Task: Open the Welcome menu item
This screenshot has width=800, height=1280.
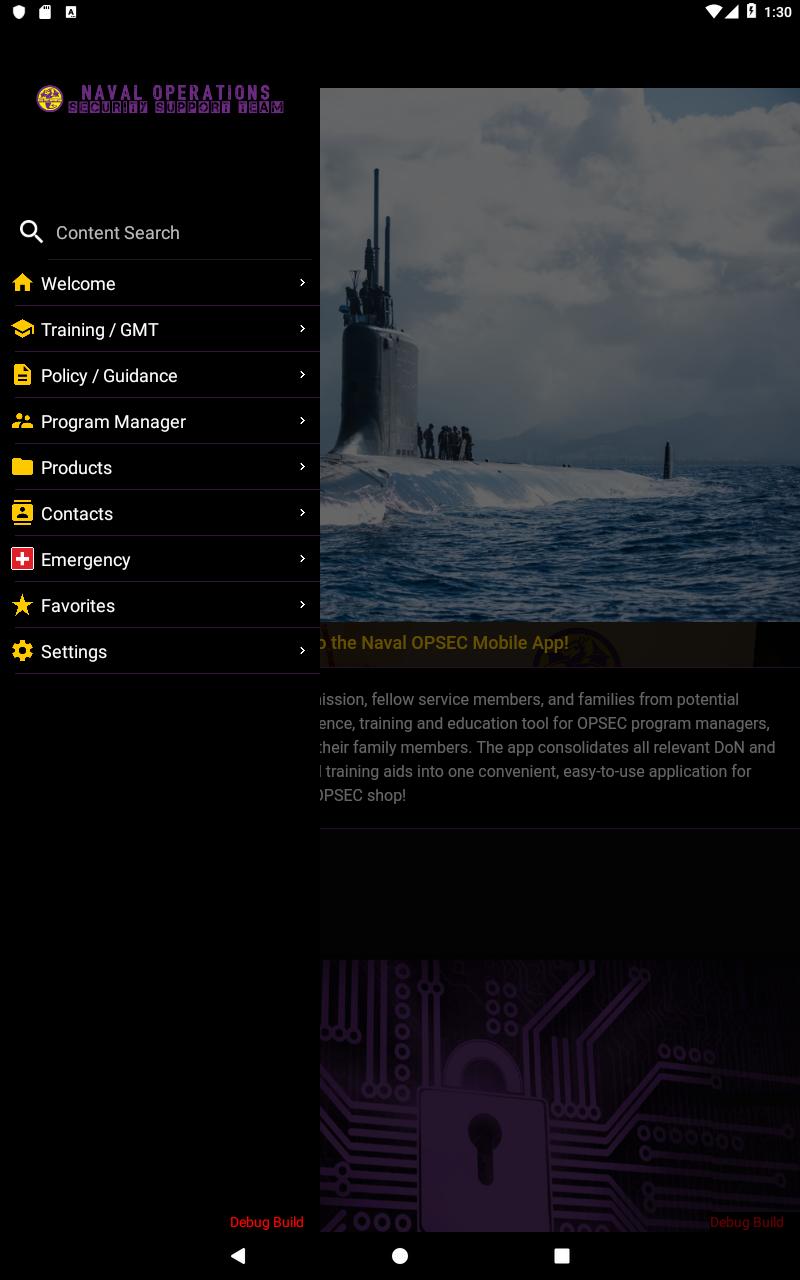Action: click(160, 283)
